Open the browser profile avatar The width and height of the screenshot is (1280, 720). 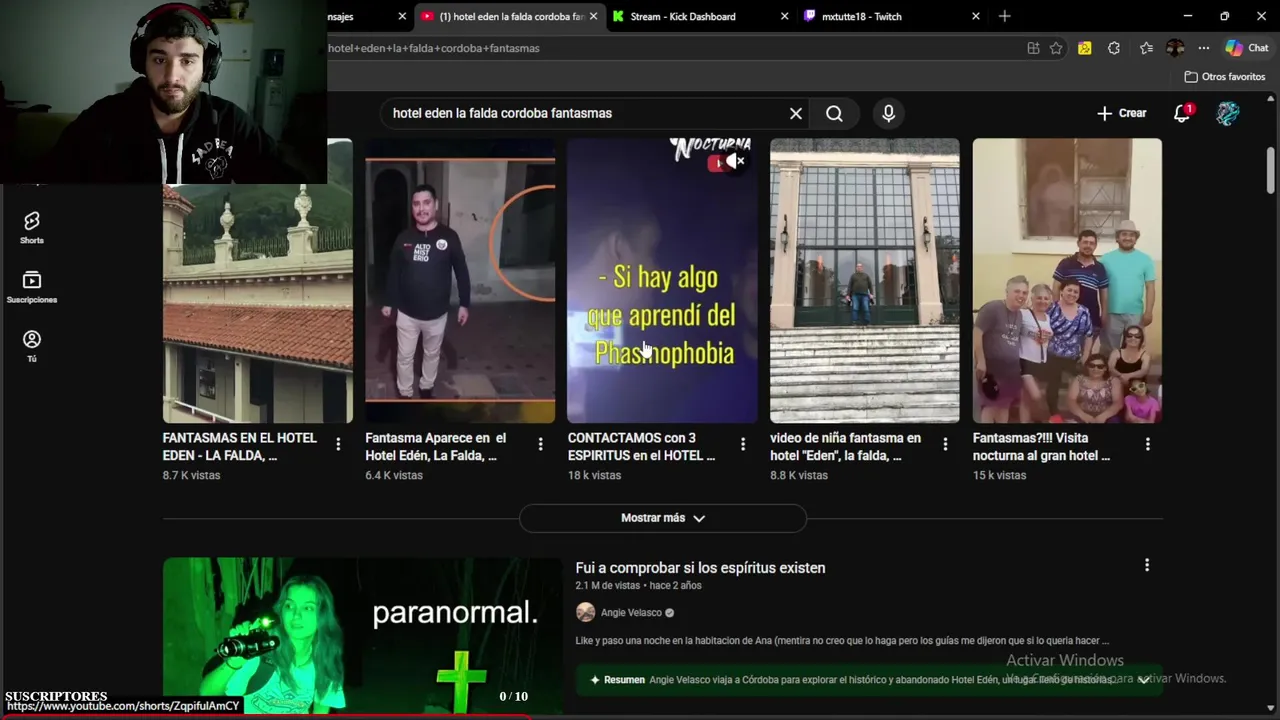click(x=1175, y=48)
